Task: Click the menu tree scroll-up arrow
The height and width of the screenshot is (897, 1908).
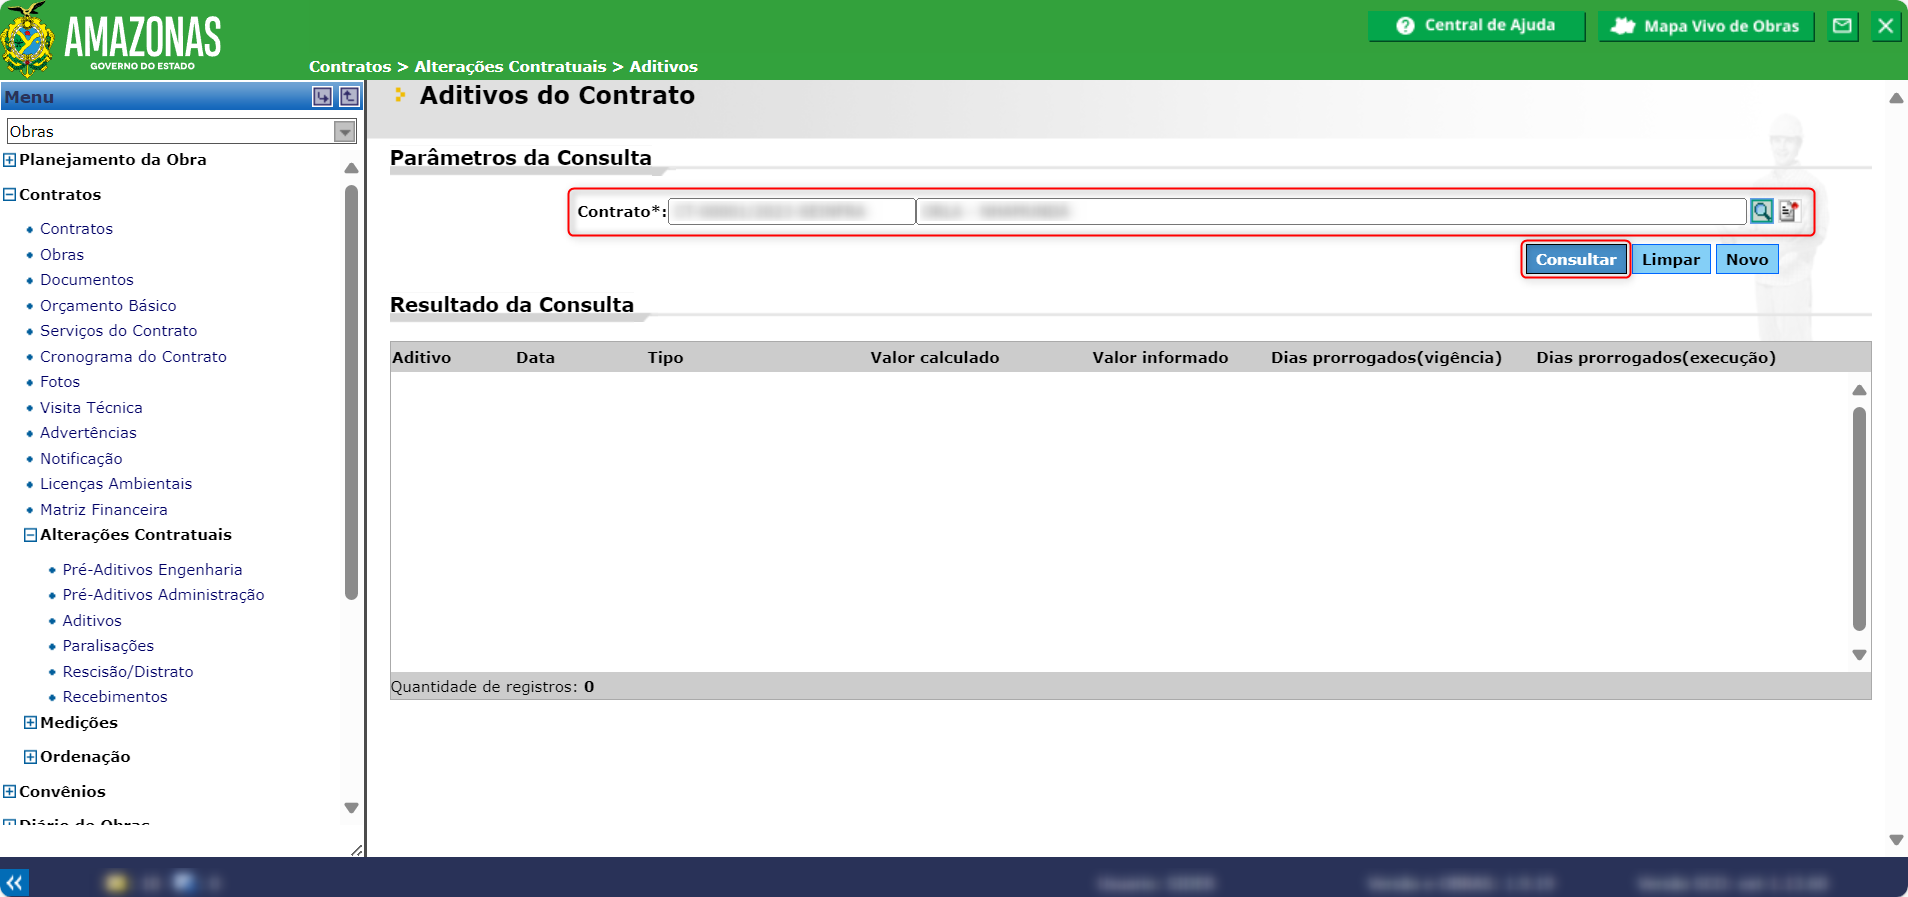Action: [351, 168]
